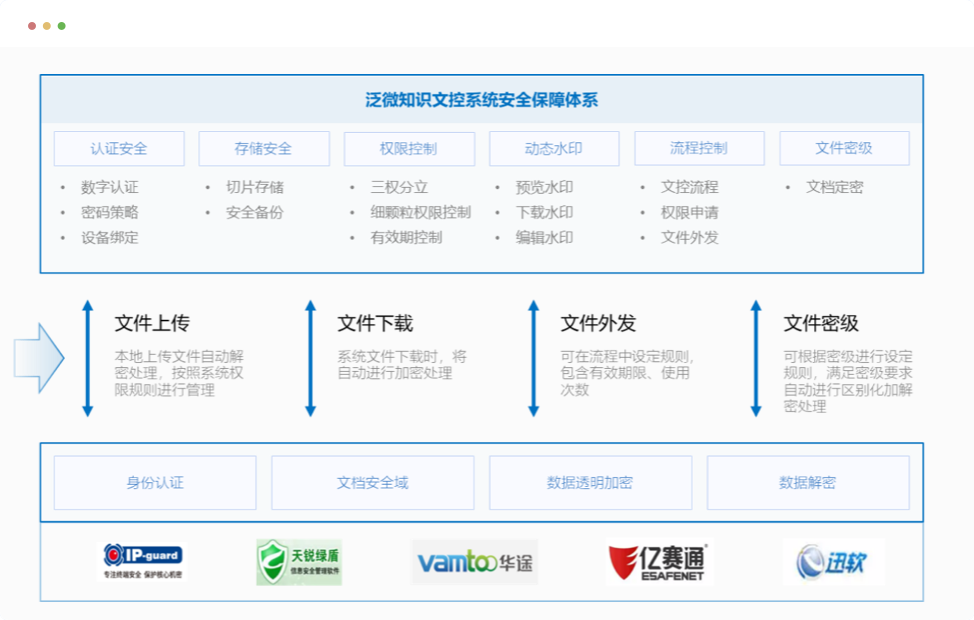The image size is (974, 620).
Task: Choose the 动态水印 category header
Action: click(554, 149)
